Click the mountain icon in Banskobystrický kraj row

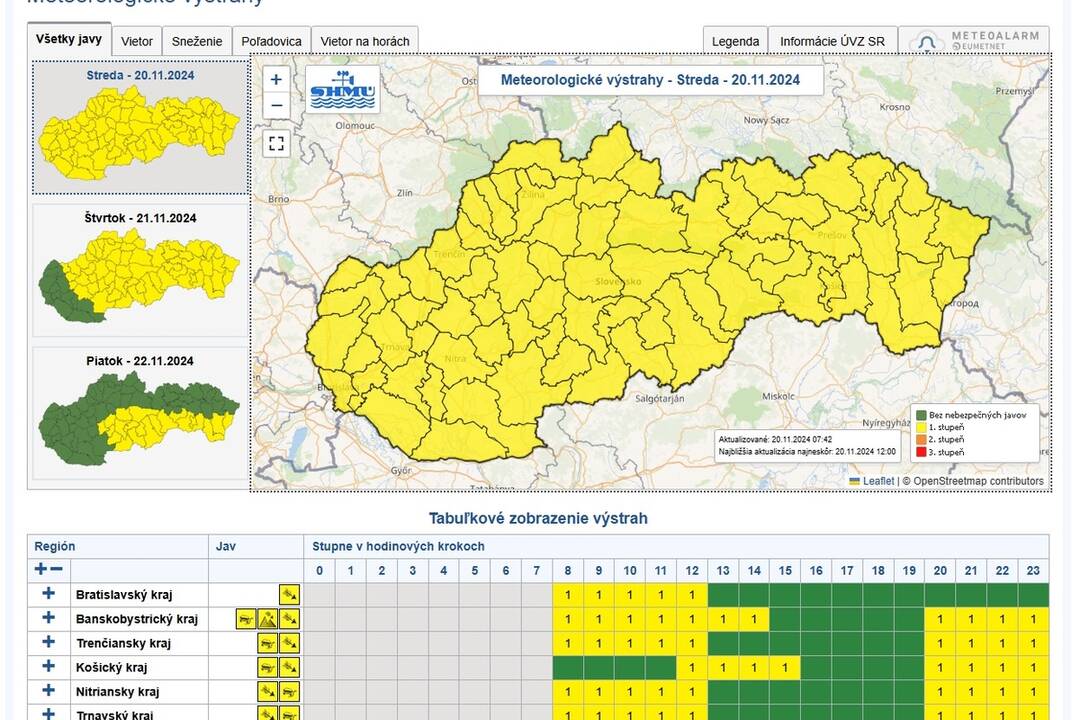pos(267,619)
